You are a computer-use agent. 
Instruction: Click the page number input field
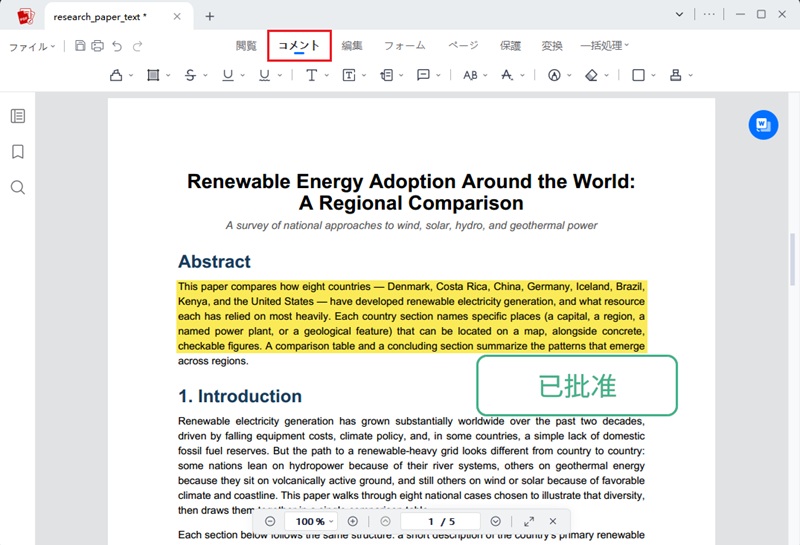(440, 521)
